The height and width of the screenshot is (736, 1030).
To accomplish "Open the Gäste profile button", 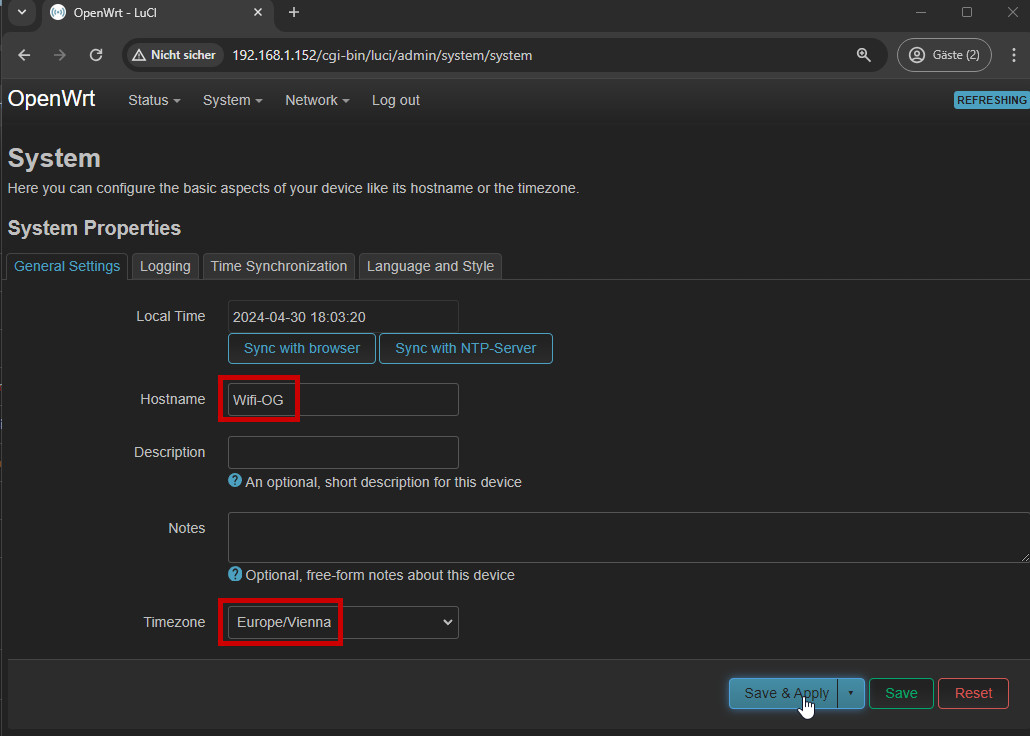I will [944, 55].
